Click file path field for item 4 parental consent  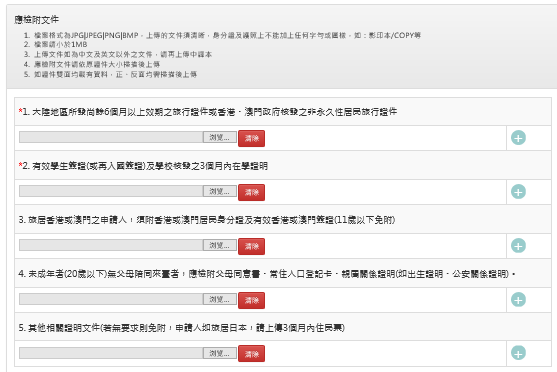pos(111,300)
